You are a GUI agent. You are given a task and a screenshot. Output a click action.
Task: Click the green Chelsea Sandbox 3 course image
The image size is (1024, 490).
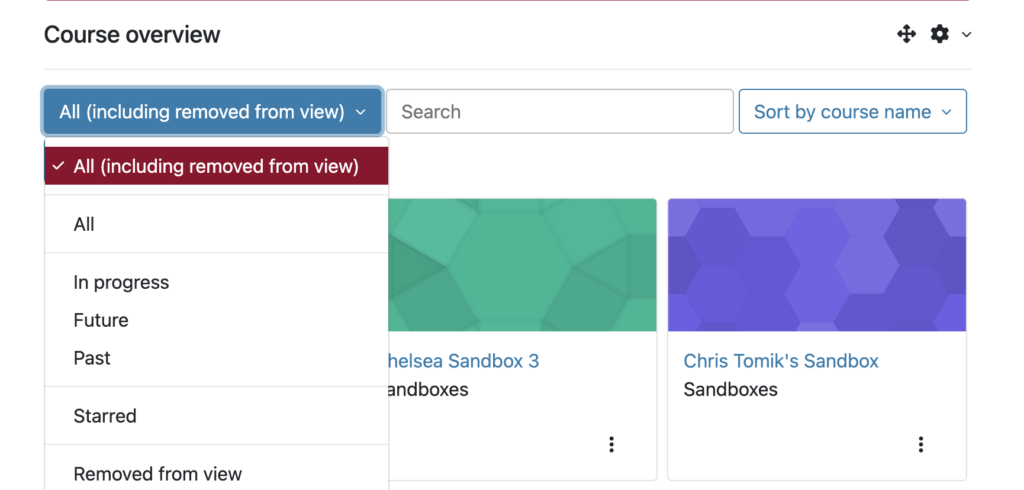tap(522, 265)
